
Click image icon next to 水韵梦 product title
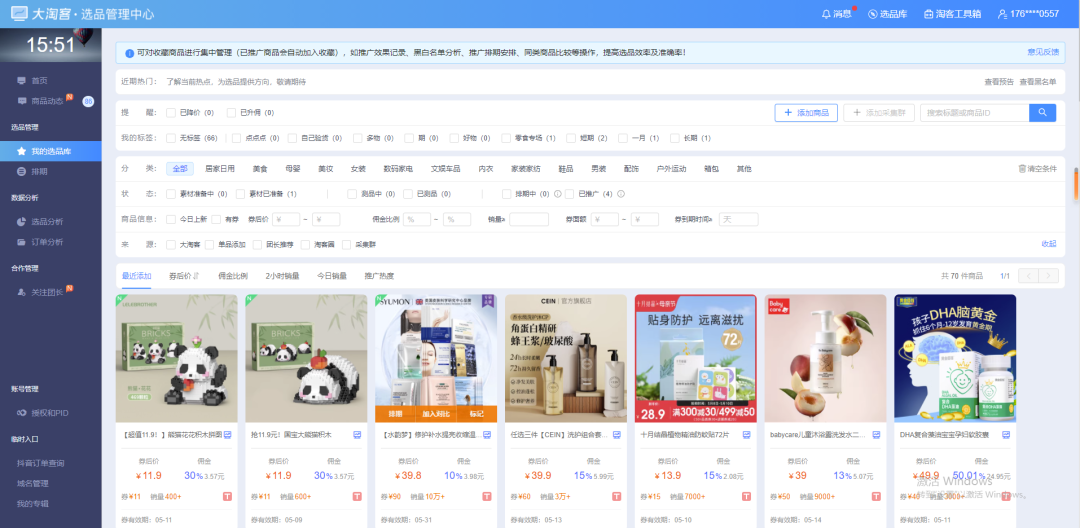pyautogui.click(x=487, y=435)
